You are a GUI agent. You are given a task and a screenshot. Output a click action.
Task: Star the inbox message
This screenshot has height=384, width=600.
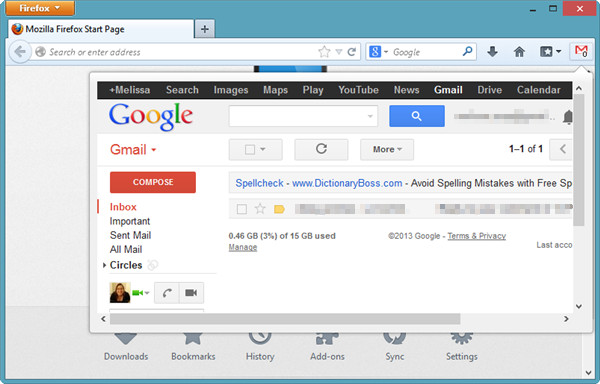(x=260, y=209)
